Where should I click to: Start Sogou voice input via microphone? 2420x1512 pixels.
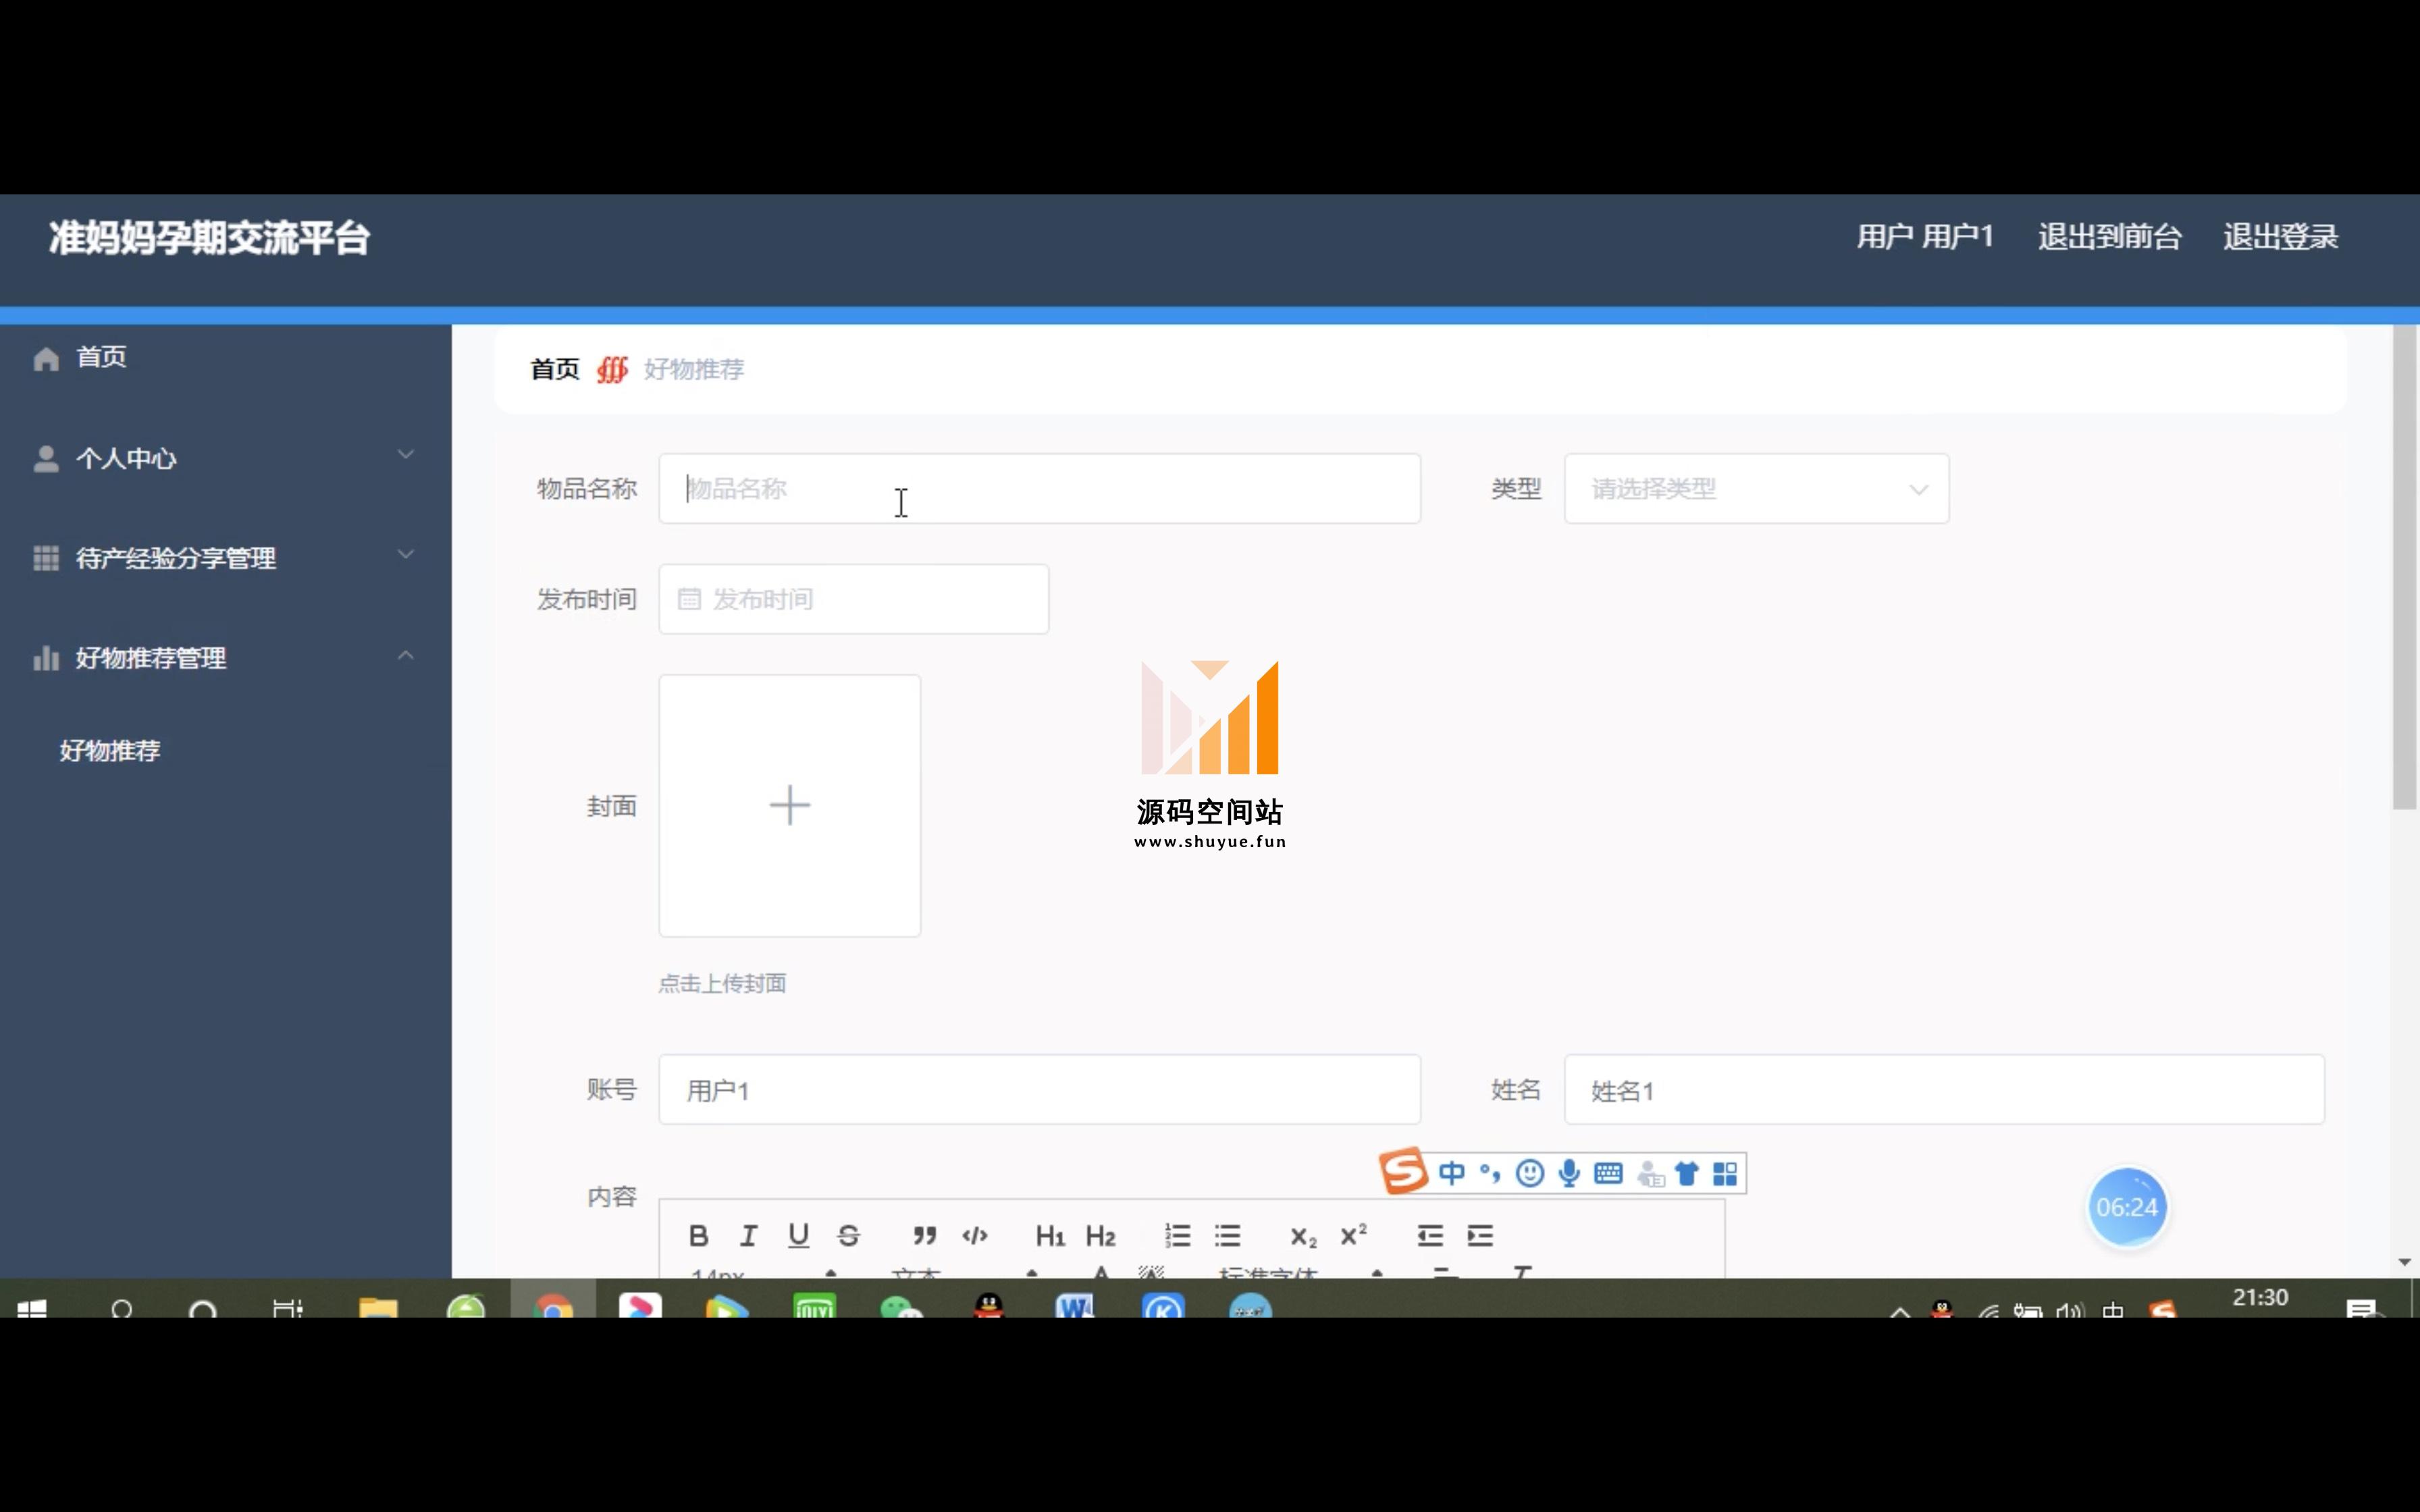(x=1569, y=1173)
